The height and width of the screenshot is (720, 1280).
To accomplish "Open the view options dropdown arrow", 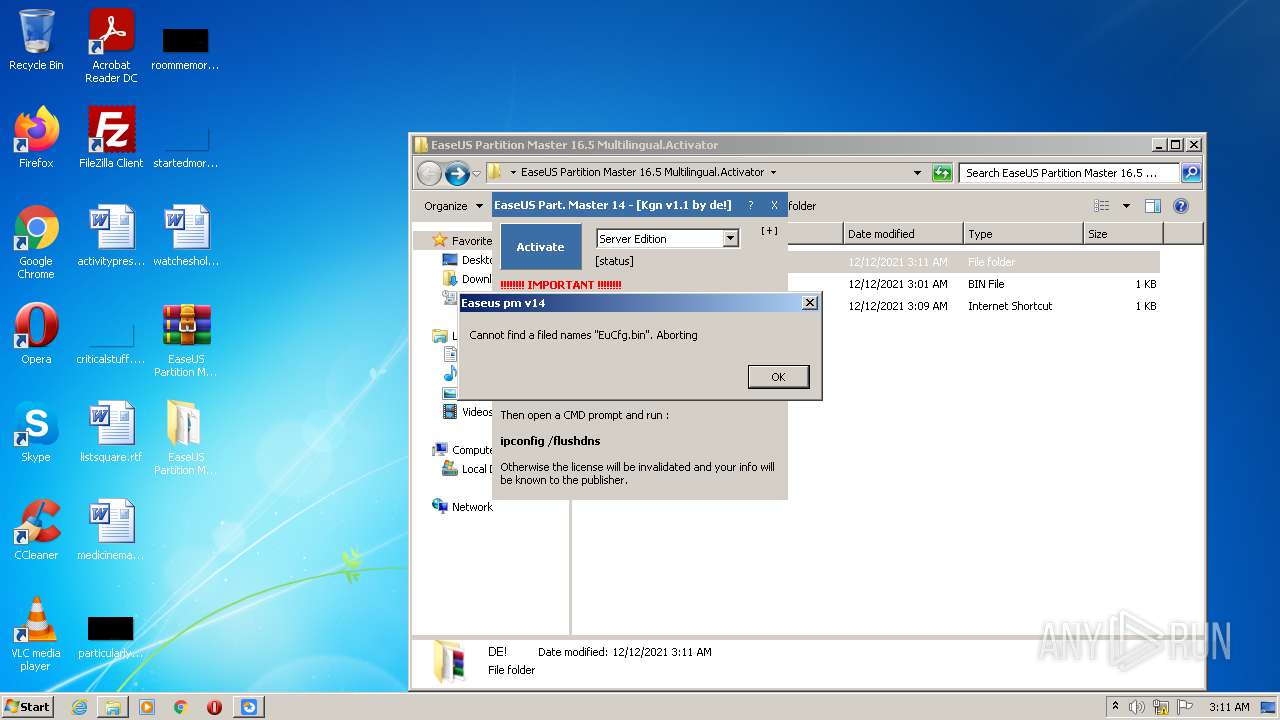I will point(1126,206).
